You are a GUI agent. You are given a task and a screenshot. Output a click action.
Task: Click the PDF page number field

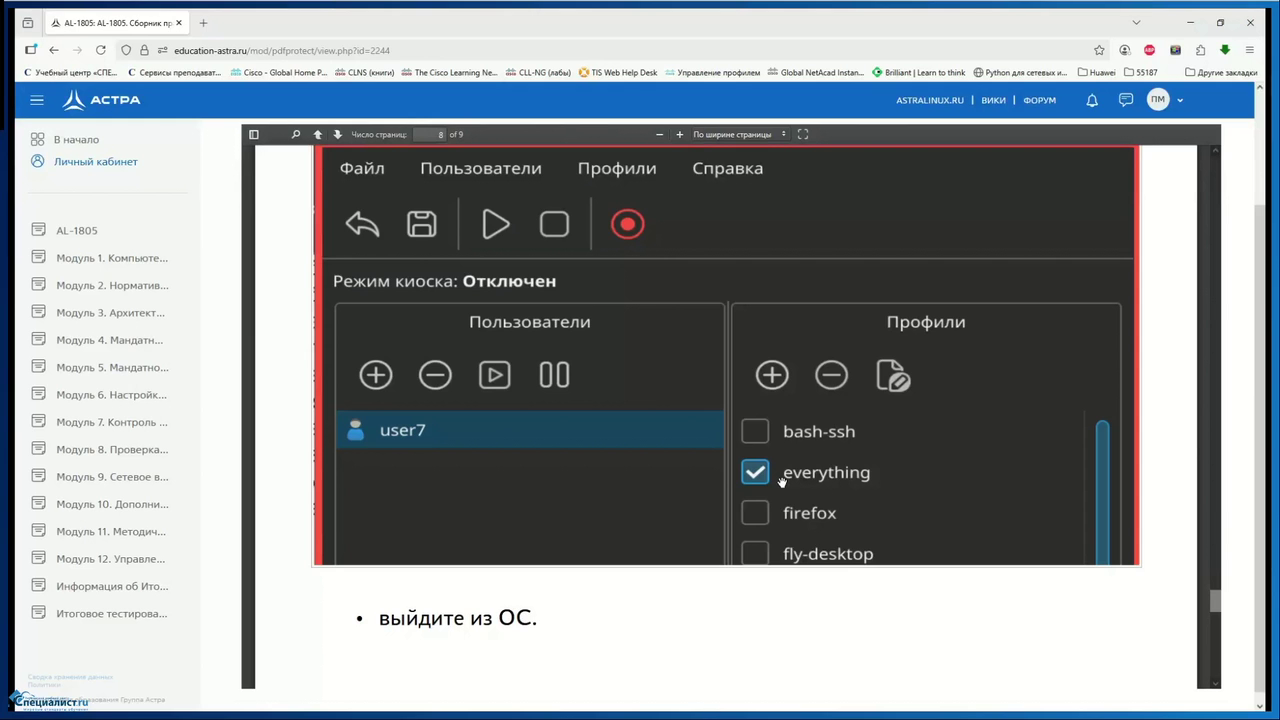coord(430,134)
